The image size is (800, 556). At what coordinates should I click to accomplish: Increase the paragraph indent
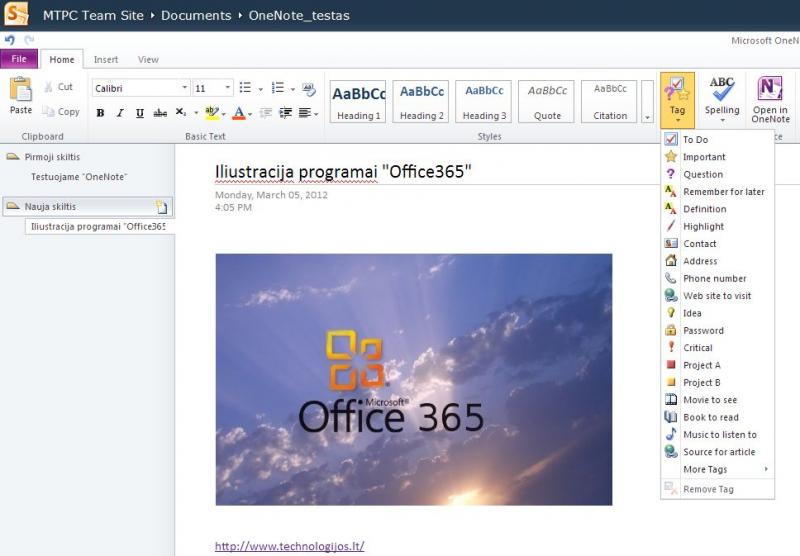[286, 113]
